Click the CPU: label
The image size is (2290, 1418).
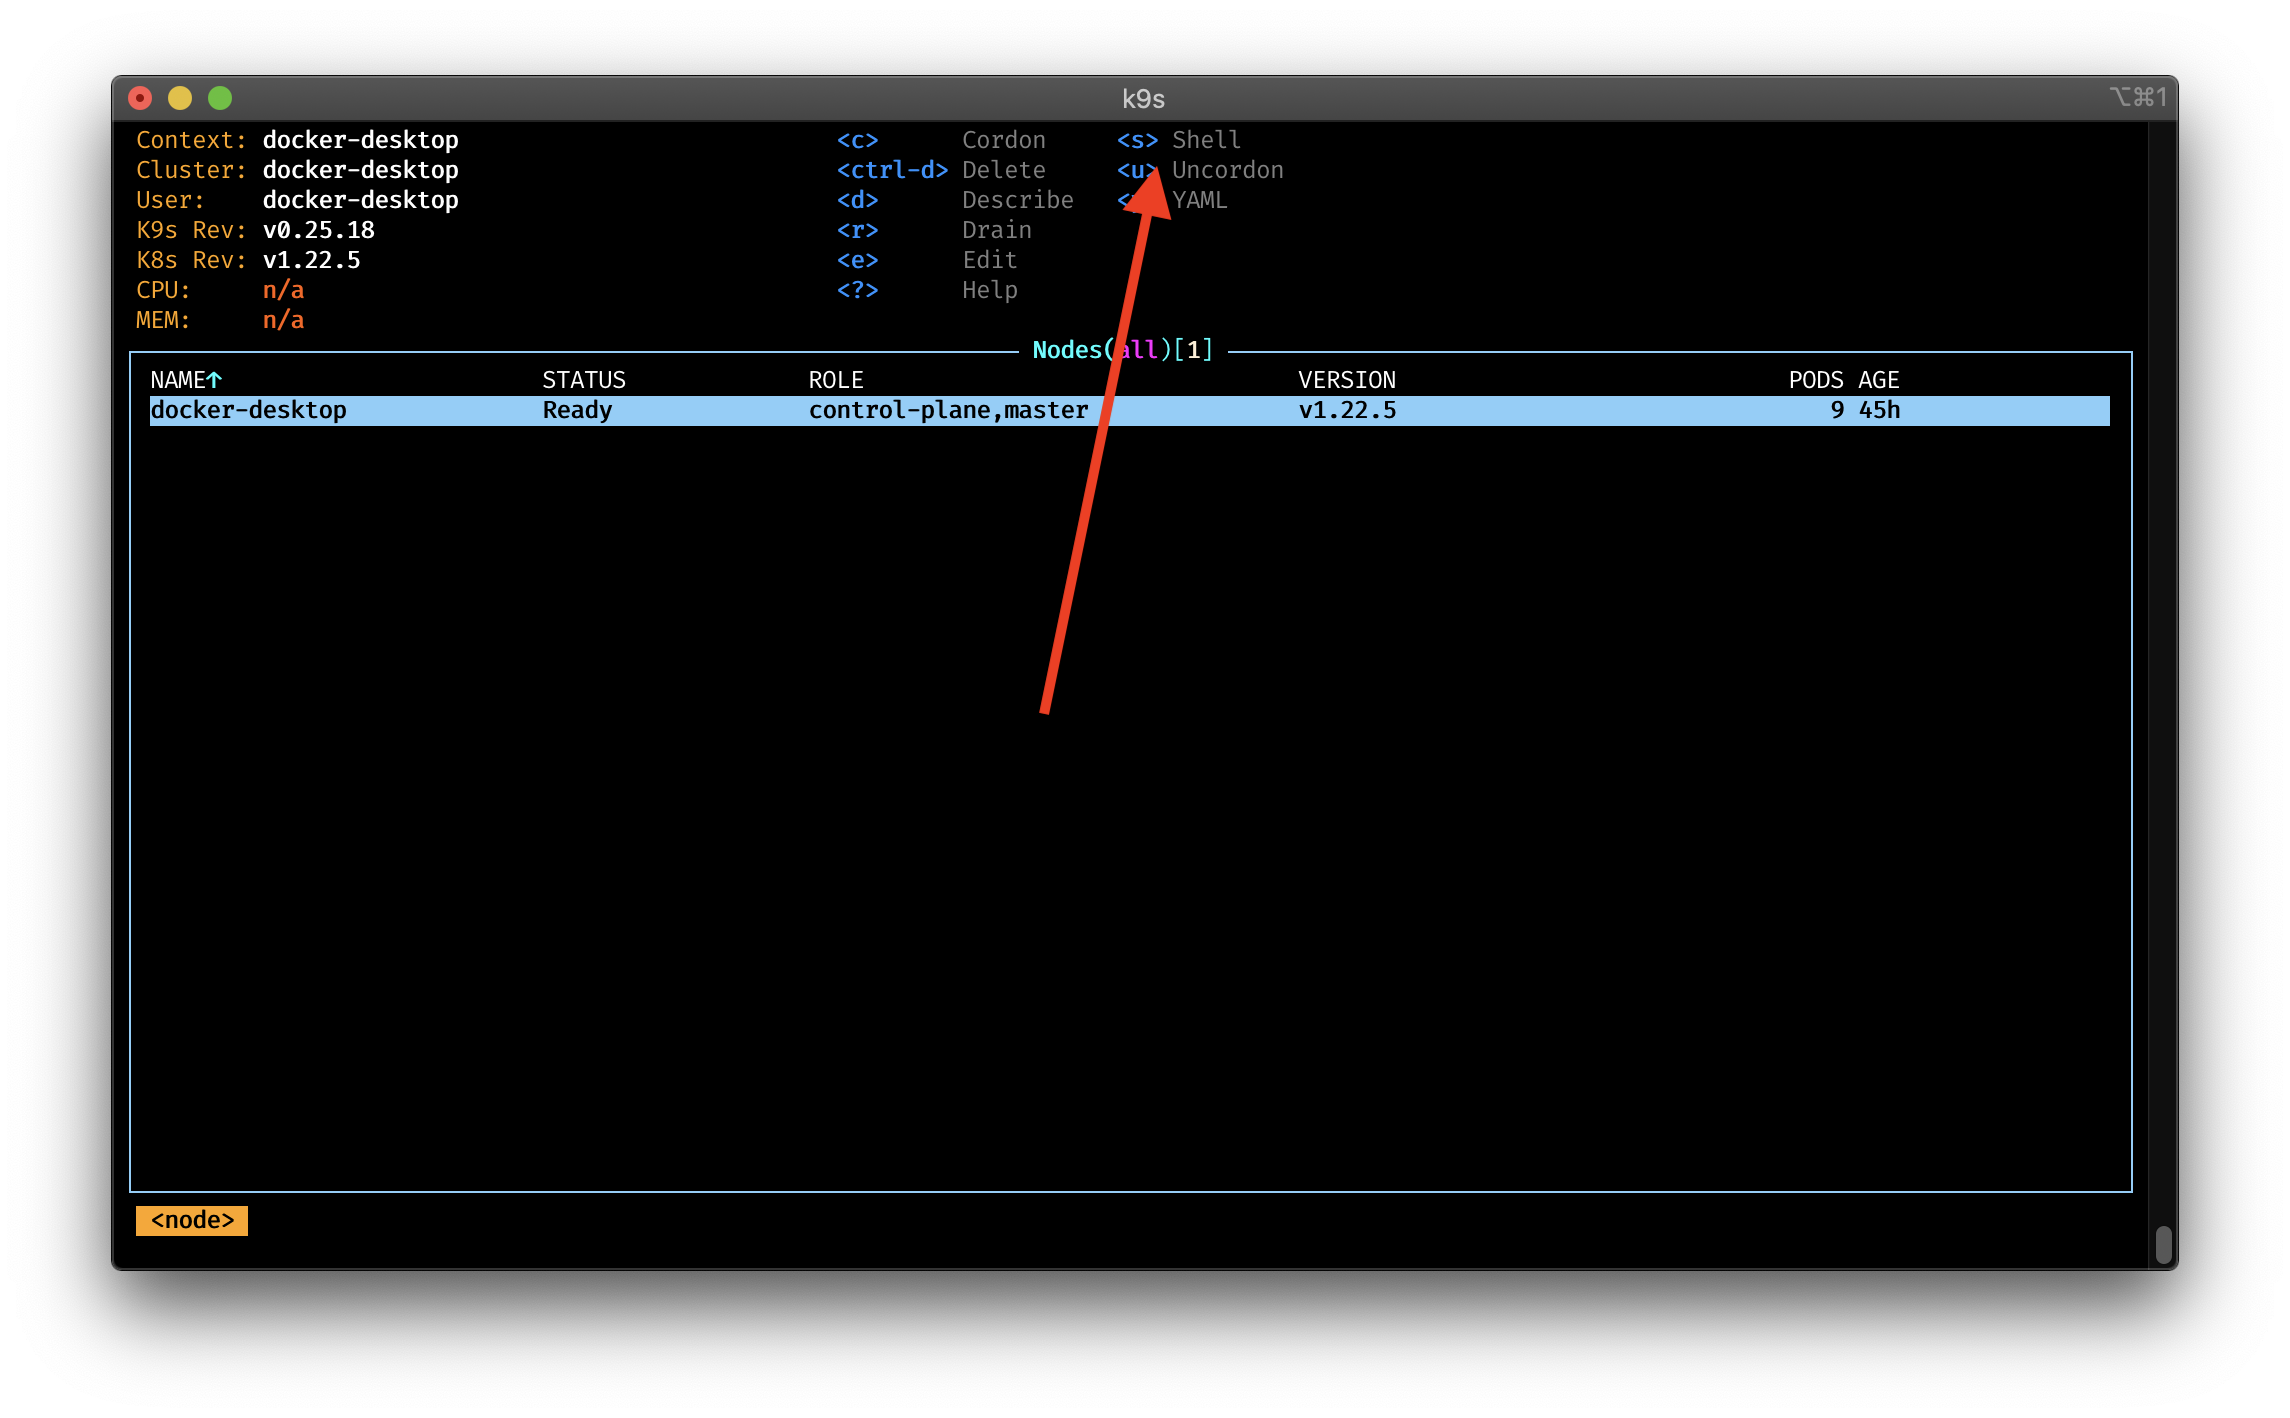(x=163, y=290)
